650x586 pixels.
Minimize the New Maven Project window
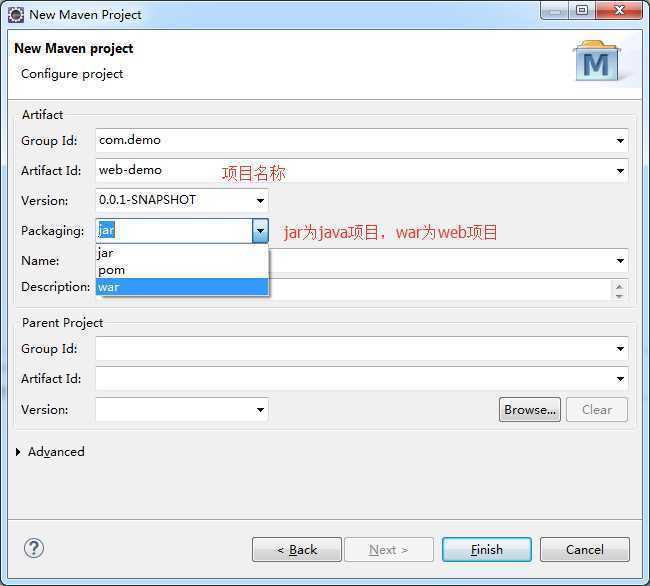554,10
